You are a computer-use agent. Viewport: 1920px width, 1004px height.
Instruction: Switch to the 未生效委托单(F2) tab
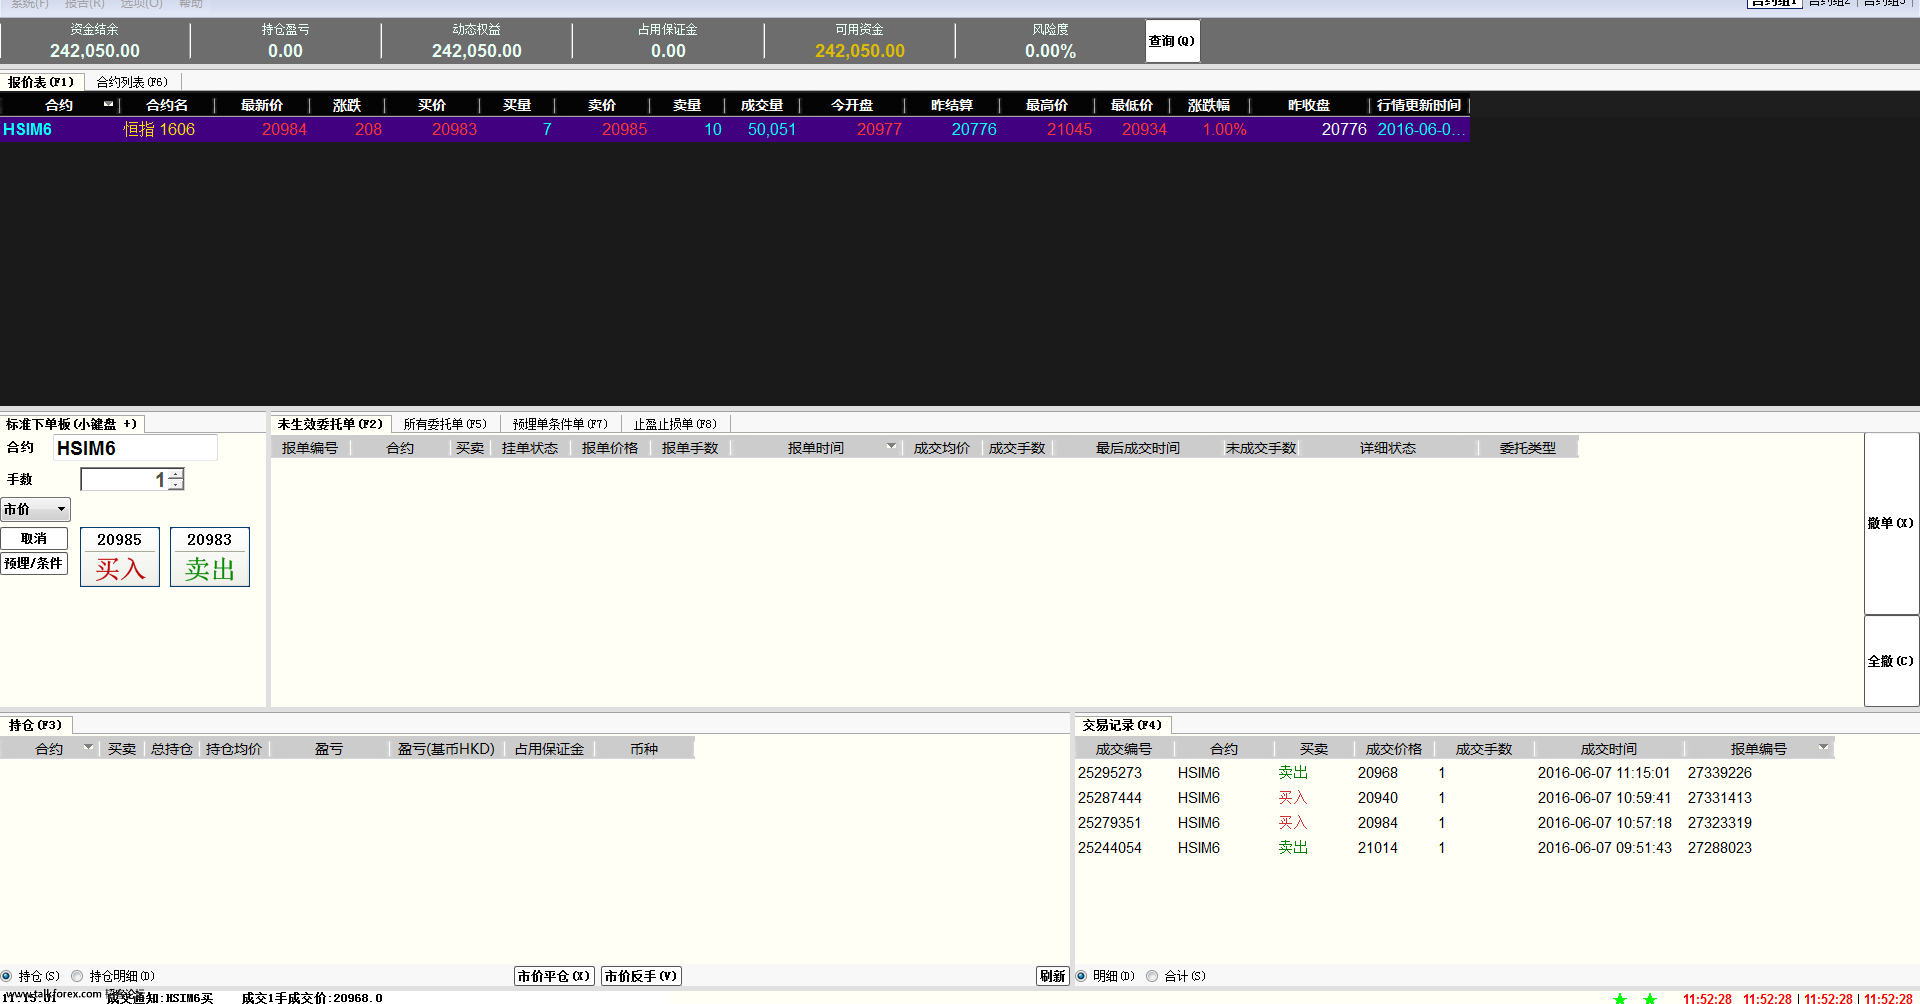coord(330,424)
